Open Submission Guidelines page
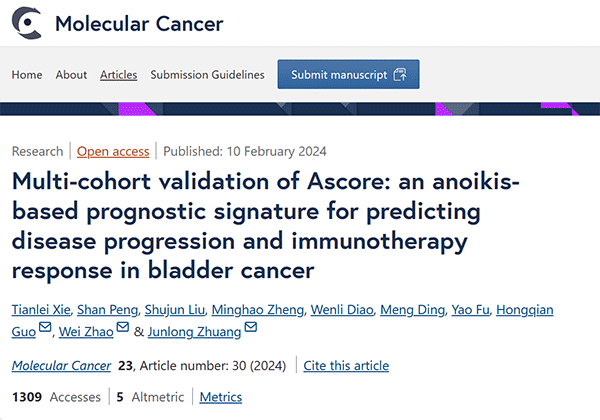This screenshot has height=420, width=600. (x=207, y=75)
